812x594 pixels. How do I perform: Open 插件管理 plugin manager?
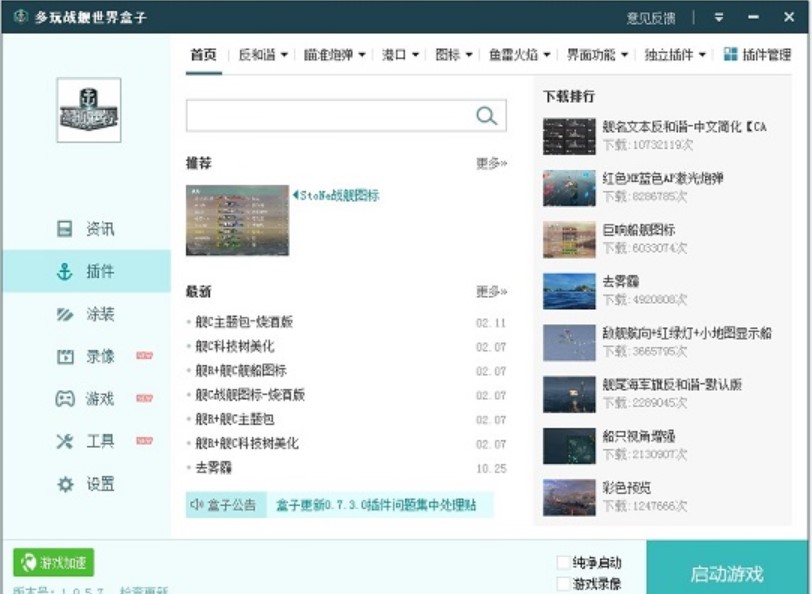point(757,55)
